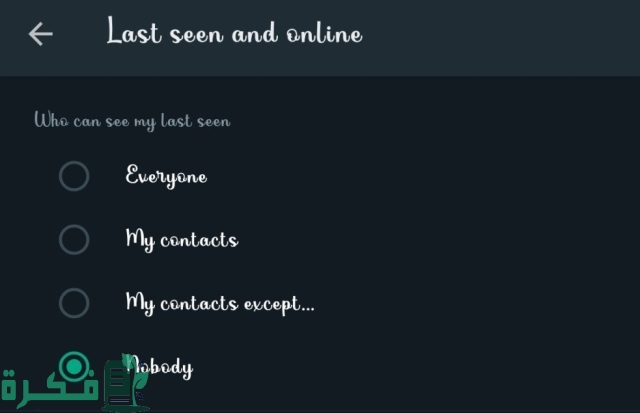The height and width of the screenshot is (413, 640).
Task: Open the My contacts except... option text
Action: click(x=220, y=303)
